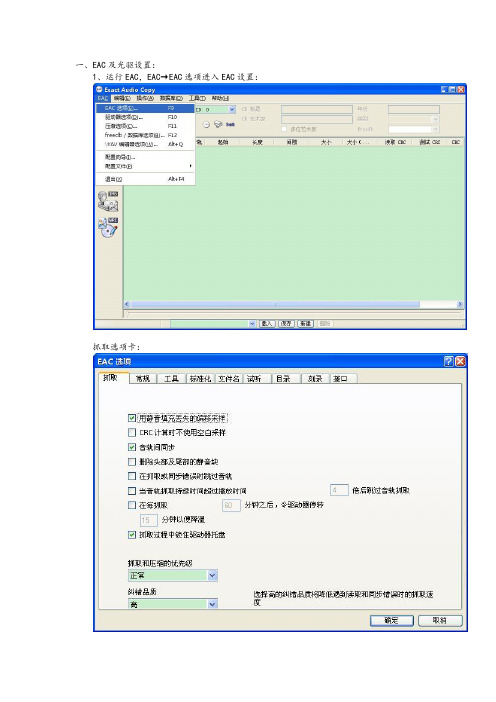Click the 保存 button in EAC bottom bar
Viewport: 496px width, 702px height.
(x=286, y=323)
